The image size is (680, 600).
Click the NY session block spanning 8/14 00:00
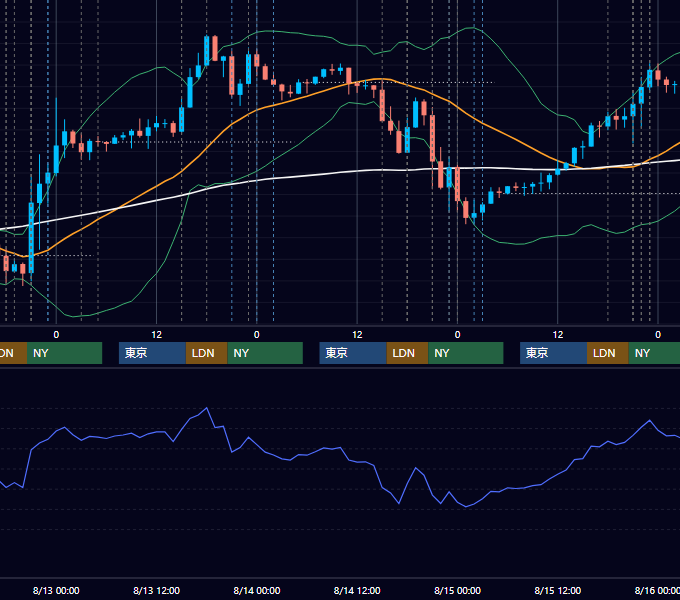coord(265,353)
